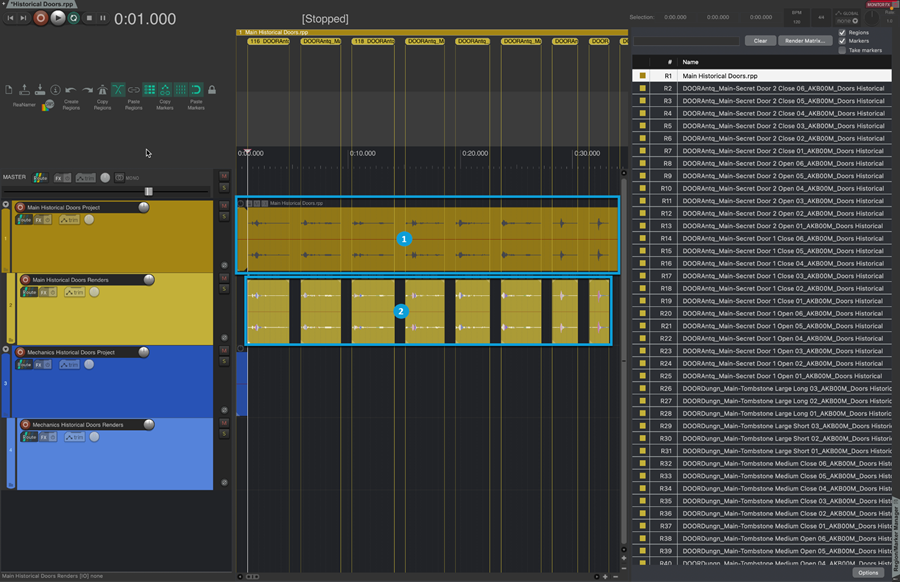
Task: Toggle the repeat loop button
Action: click(x=73, y=17)
